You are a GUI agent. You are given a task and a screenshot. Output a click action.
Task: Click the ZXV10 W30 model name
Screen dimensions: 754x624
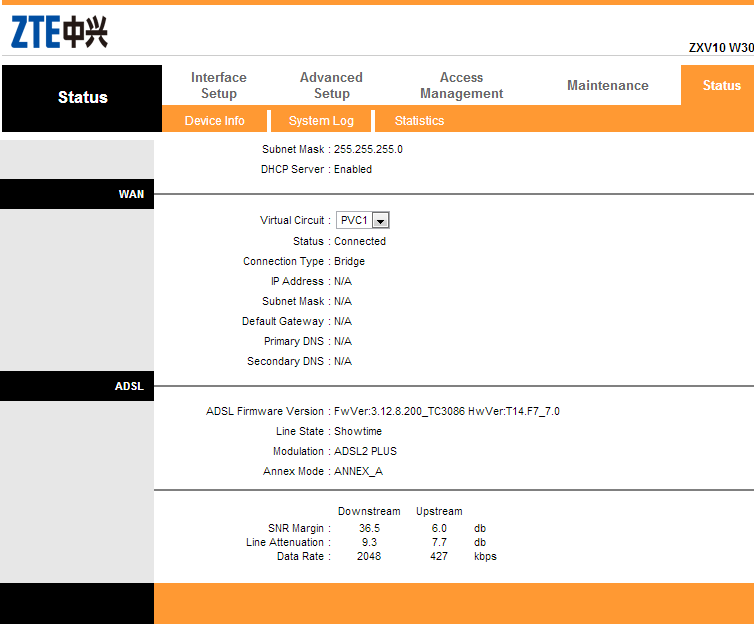(x=721, y=48)
